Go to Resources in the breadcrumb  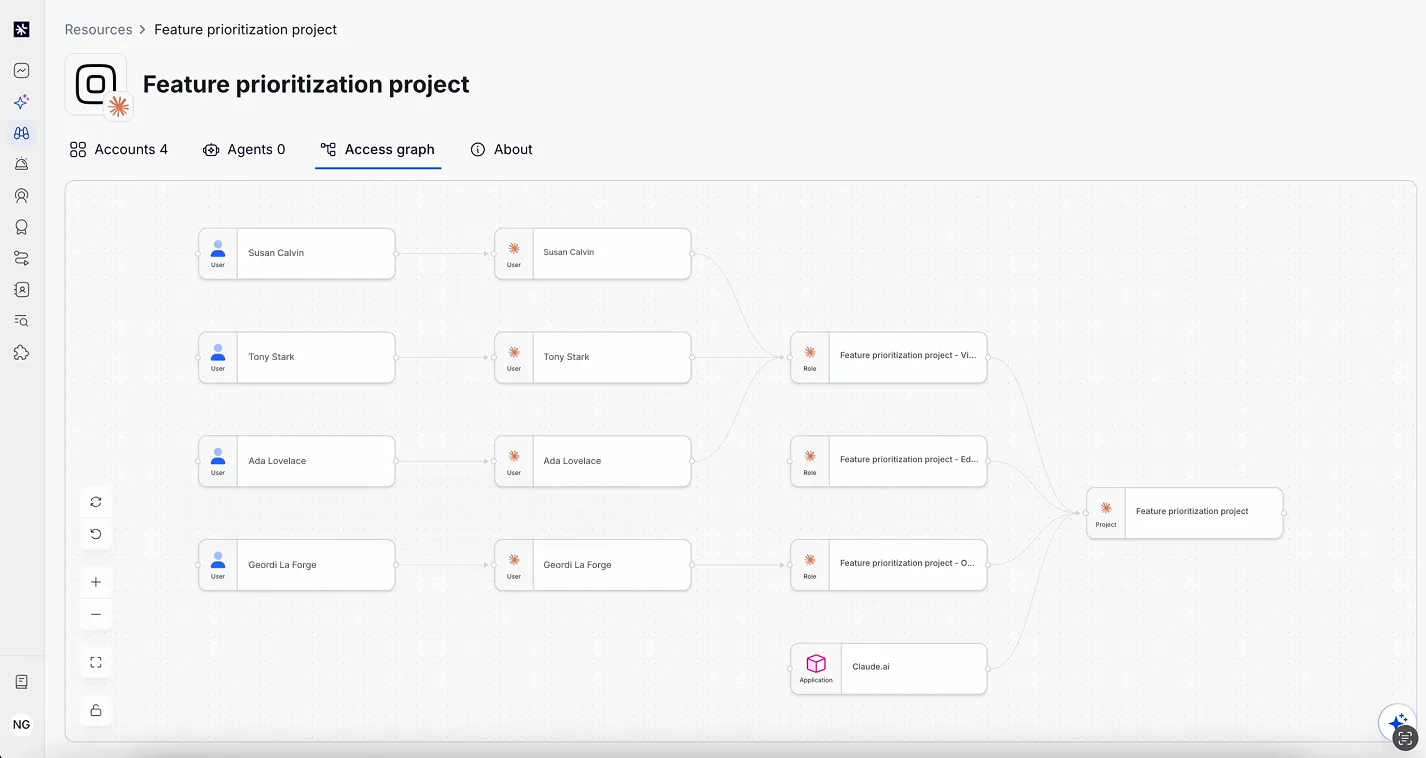99,30
